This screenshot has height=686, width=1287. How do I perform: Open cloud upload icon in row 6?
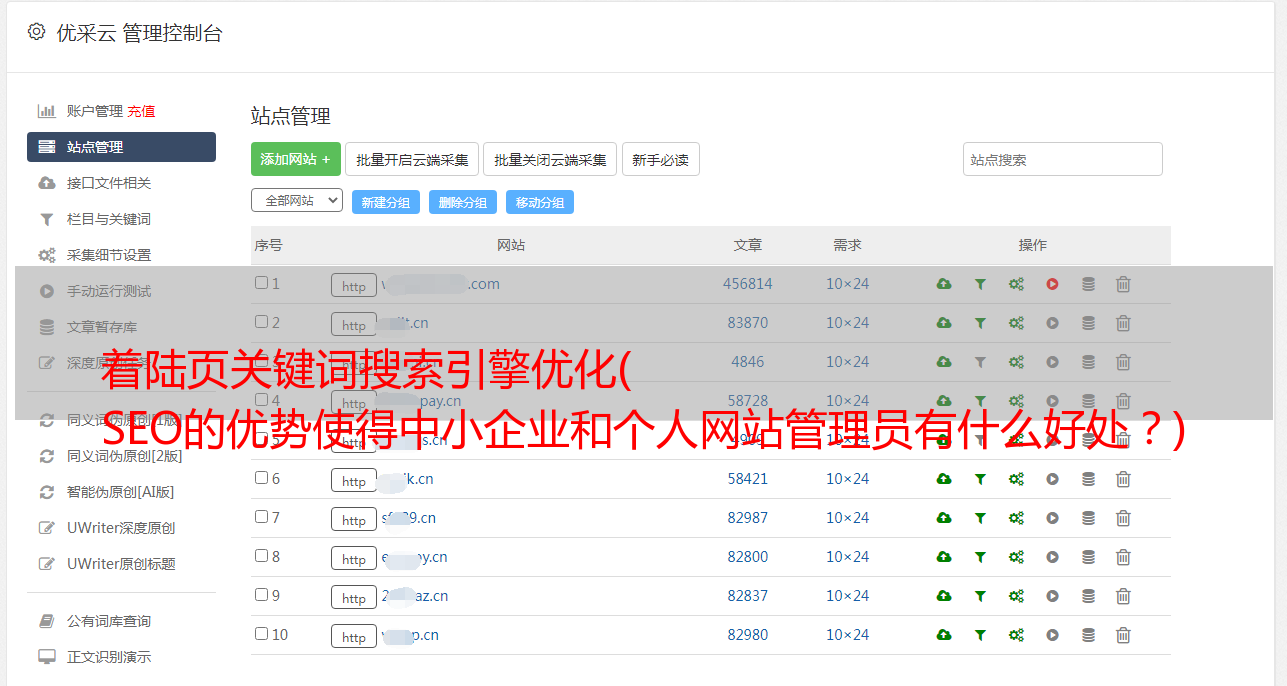pos(944,479)
